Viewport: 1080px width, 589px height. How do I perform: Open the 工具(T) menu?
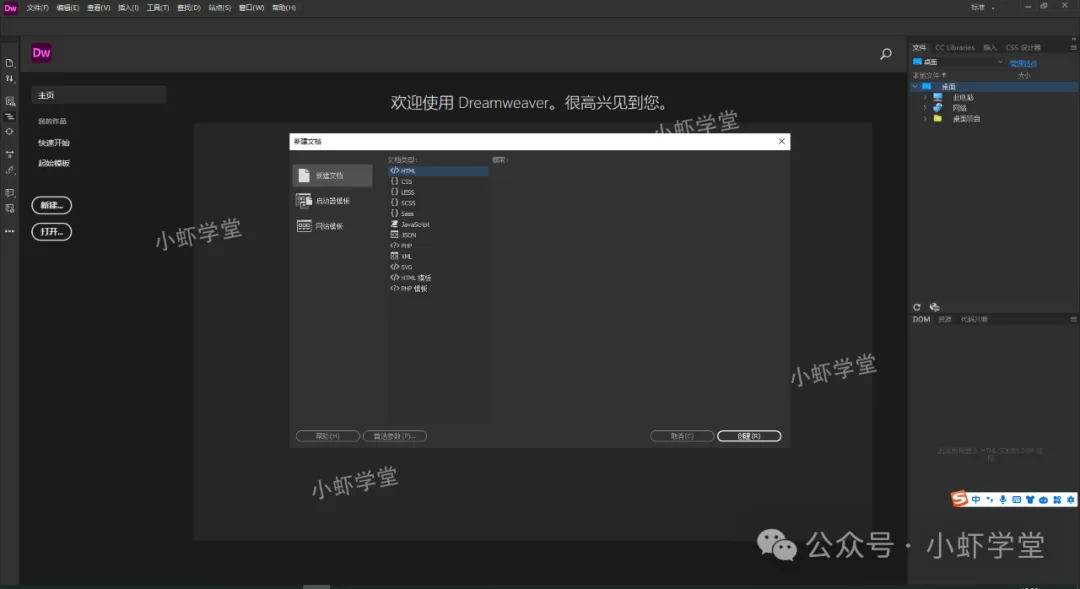[158, 8]
